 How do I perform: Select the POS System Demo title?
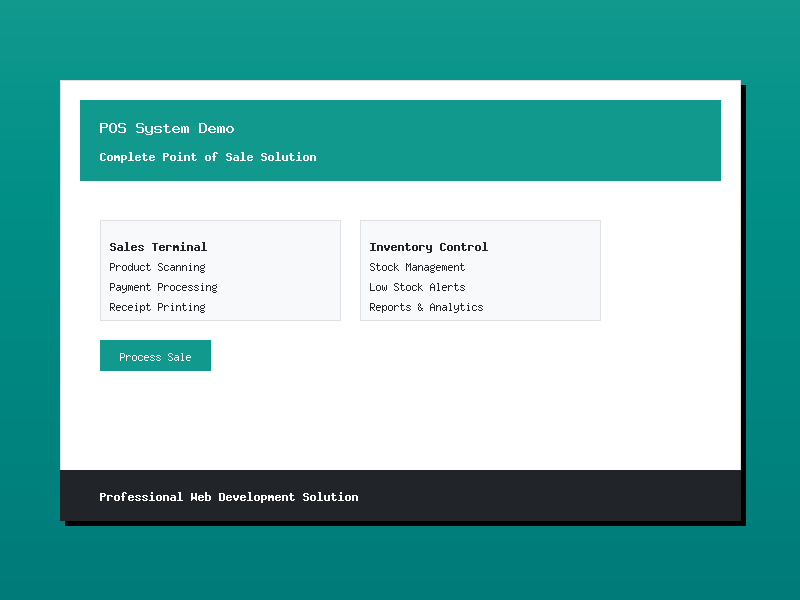pos(166,128)
